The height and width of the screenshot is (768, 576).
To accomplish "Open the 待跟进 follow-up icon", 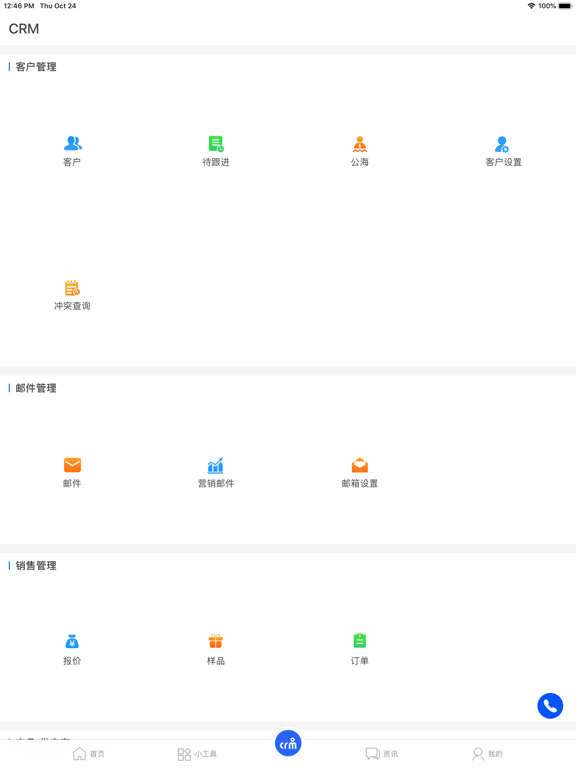I will click(216, 144).
